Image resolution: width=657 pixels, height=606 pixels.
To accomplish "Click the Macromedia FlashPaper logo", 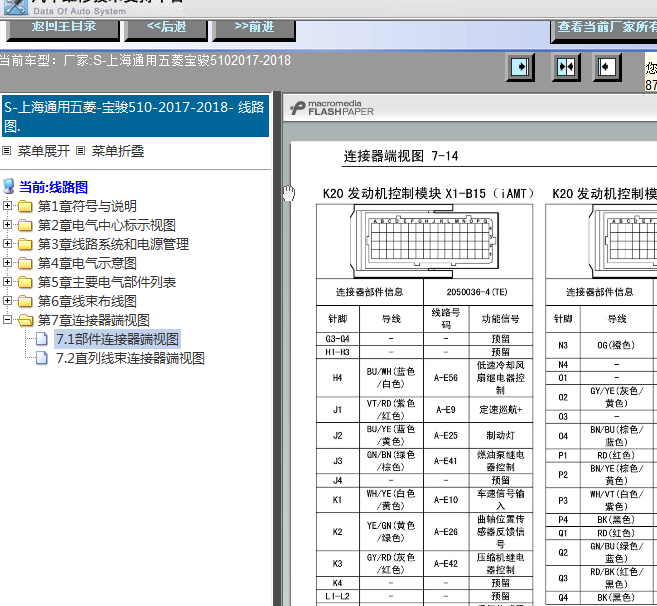I will coord(332,108).
